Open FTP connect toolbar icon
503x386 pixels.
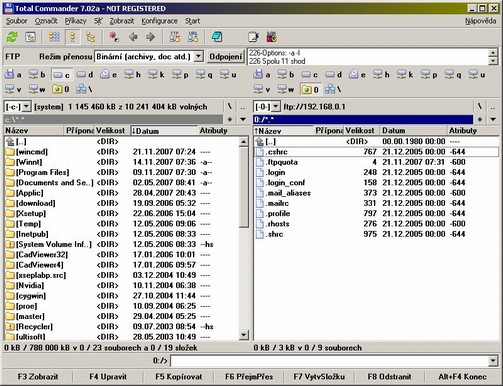click(175, 37)
